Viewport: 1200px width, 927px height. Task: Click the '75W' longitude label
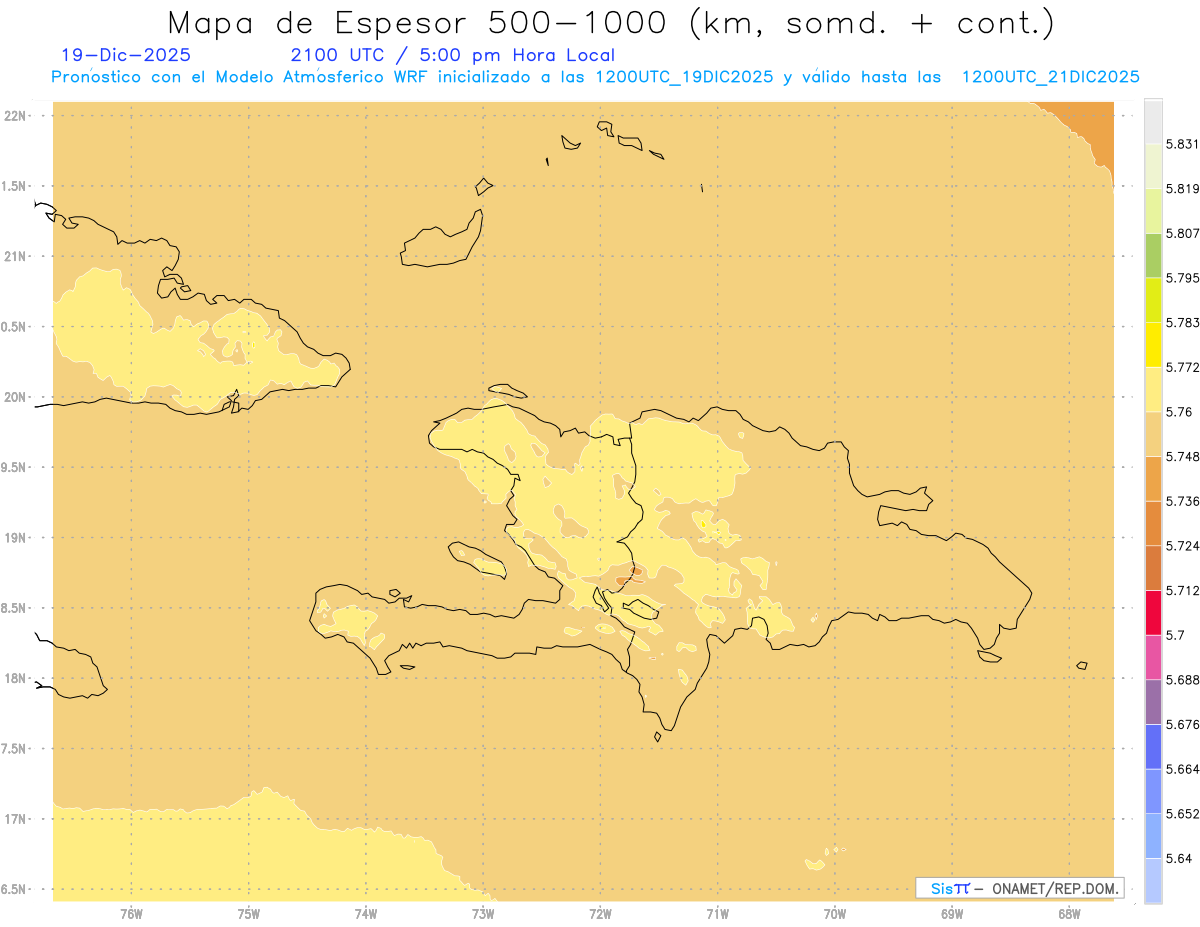point(249,913)
